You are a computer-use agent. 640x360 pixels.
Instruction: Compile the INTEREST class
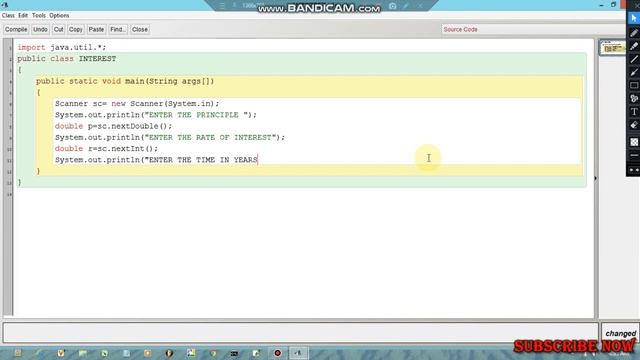[16, 29]
